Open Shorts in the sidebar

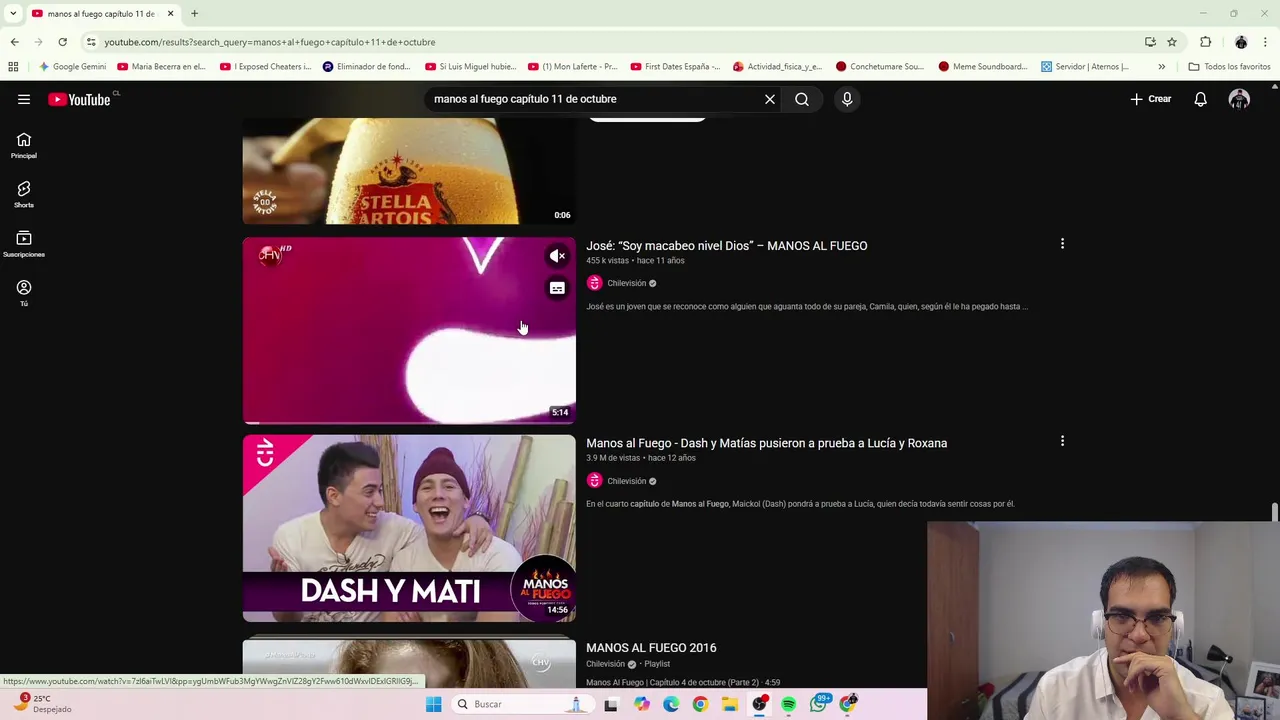click(x=24, y=195)
